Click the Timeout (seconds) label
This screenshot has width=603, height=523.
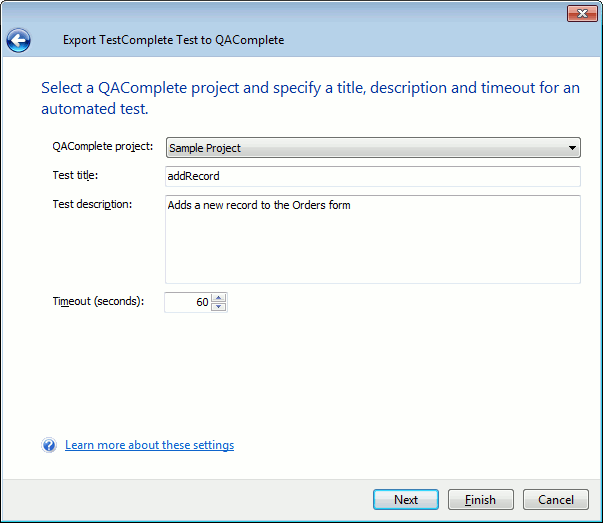click(x=98, y=301)
